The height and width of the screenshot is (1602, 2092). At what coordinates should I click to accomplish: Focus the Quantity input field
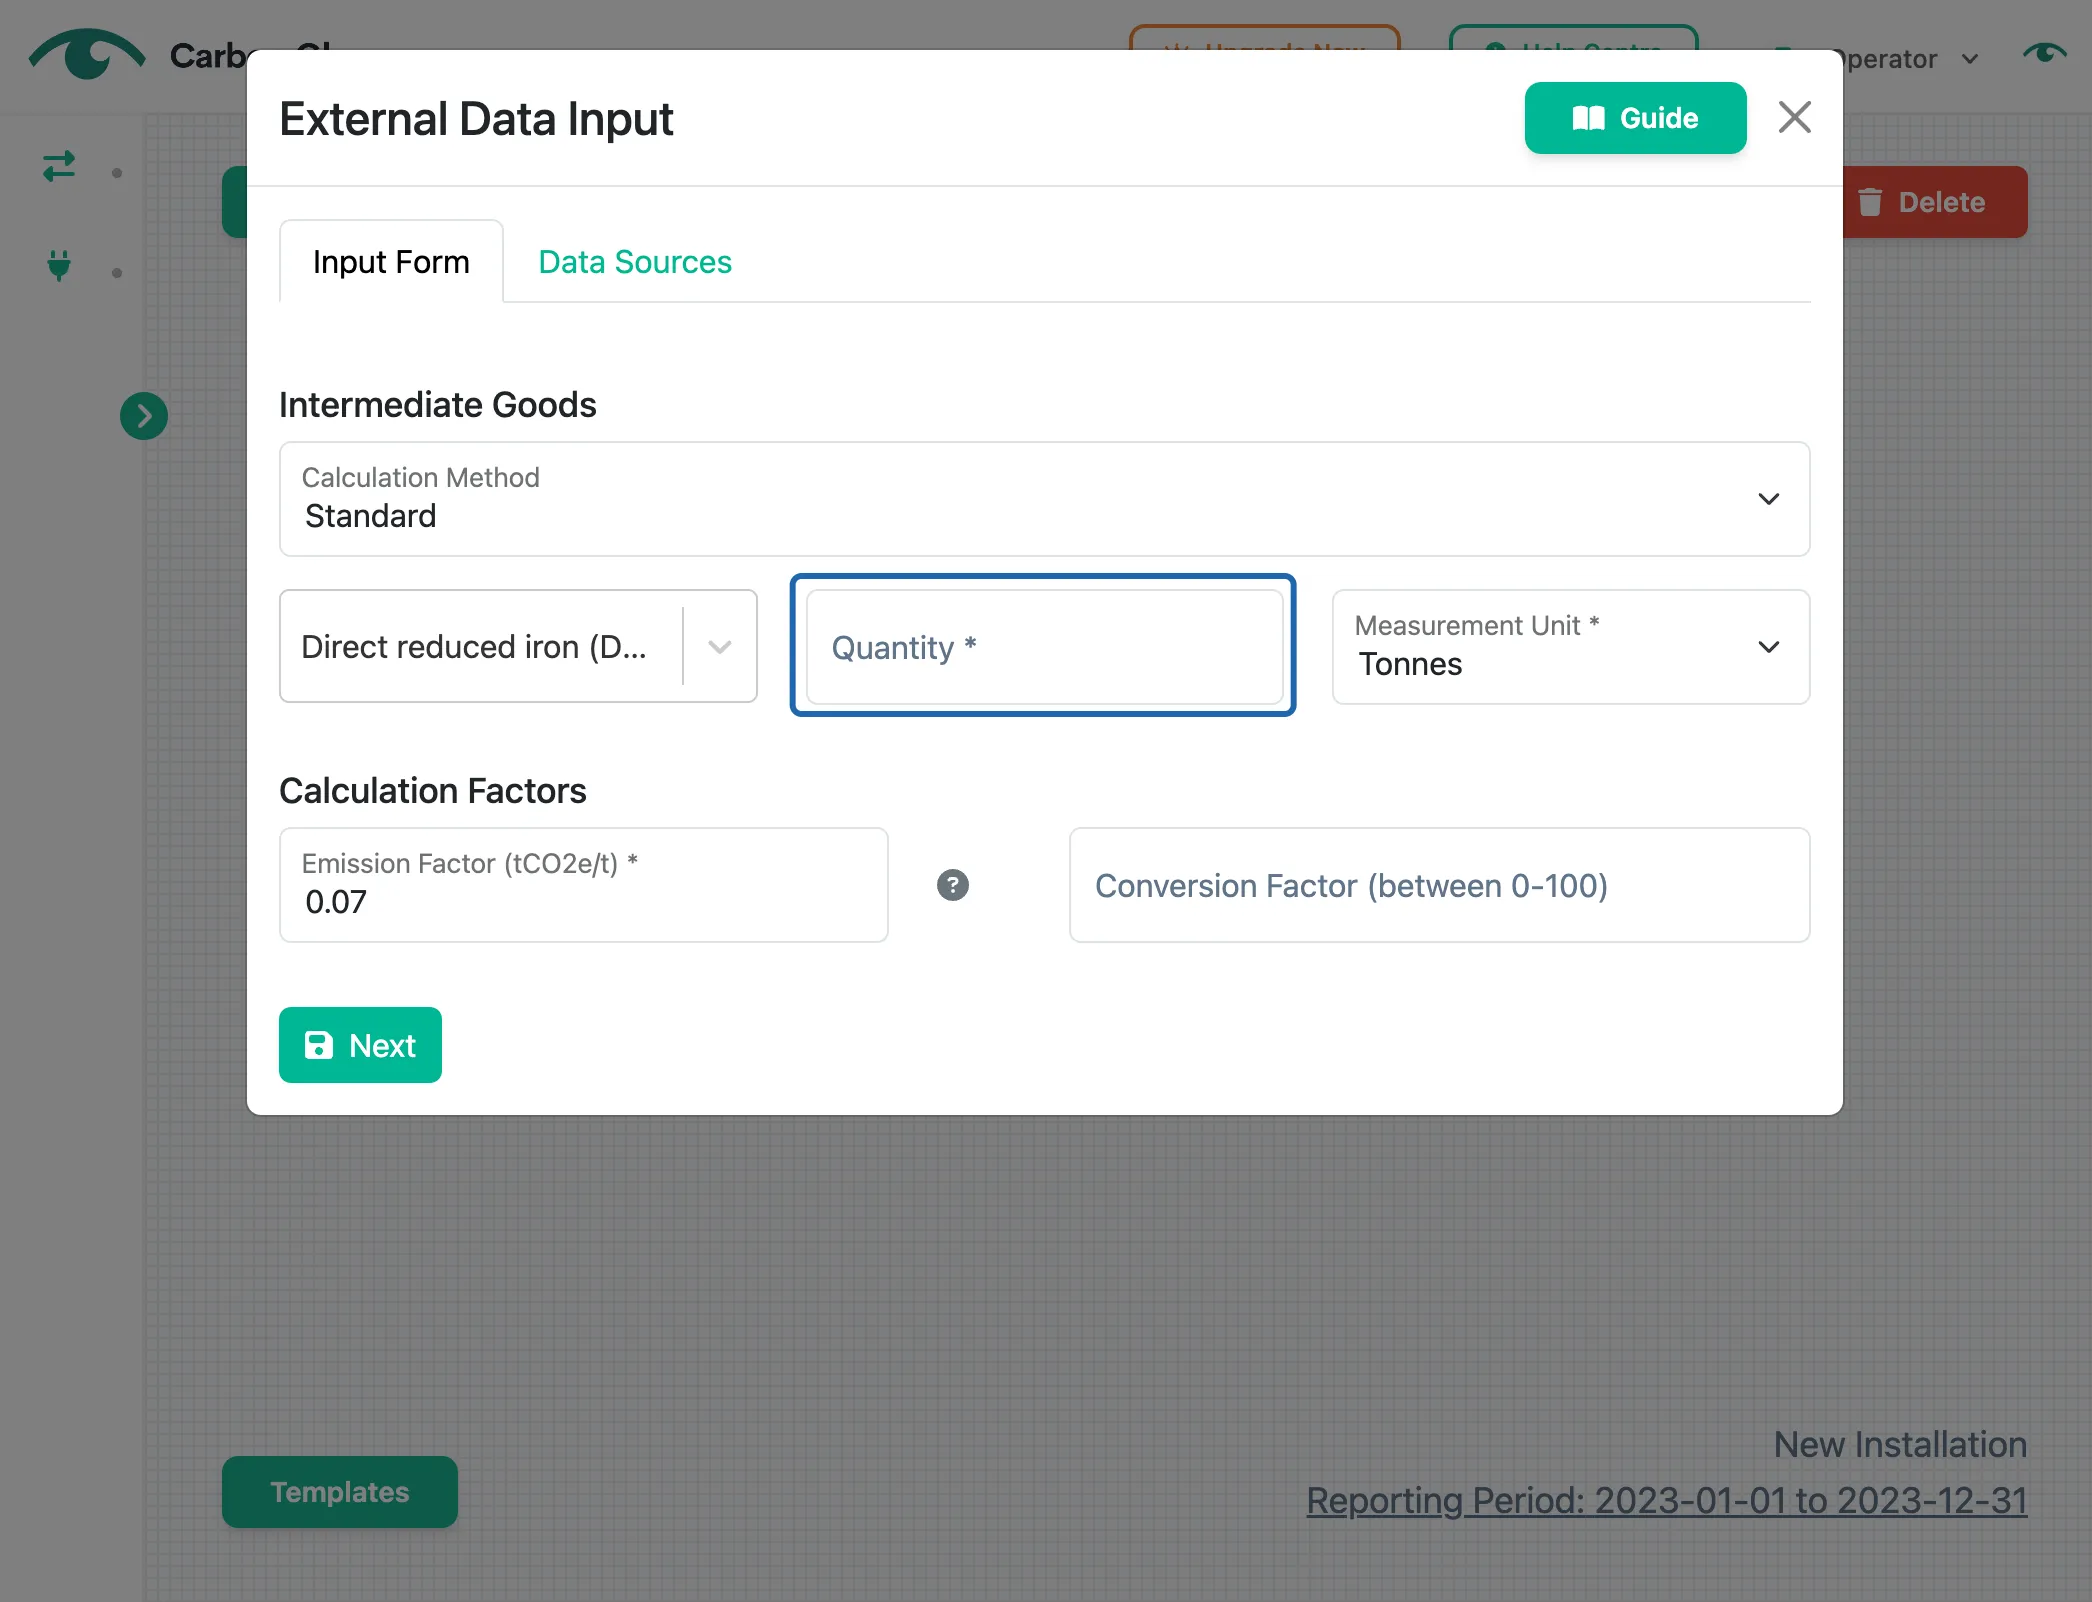(1044, 647)
